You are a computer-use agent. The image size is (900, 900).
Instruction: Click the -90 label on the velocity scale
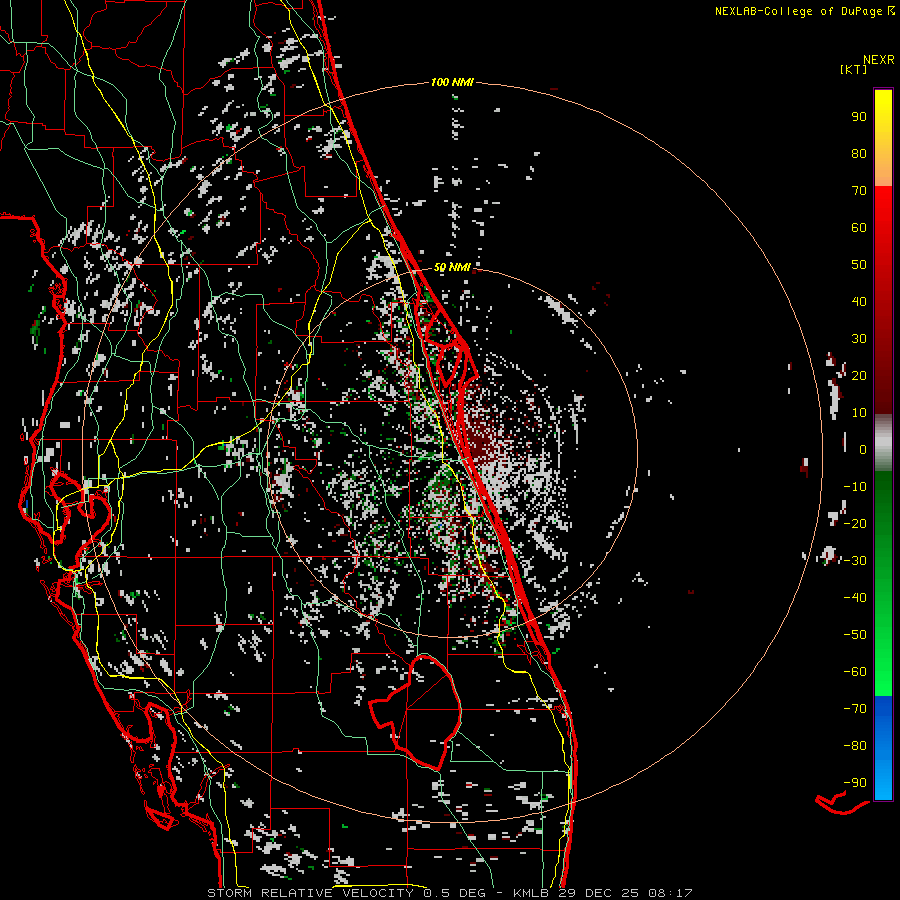tap(854, 782)
